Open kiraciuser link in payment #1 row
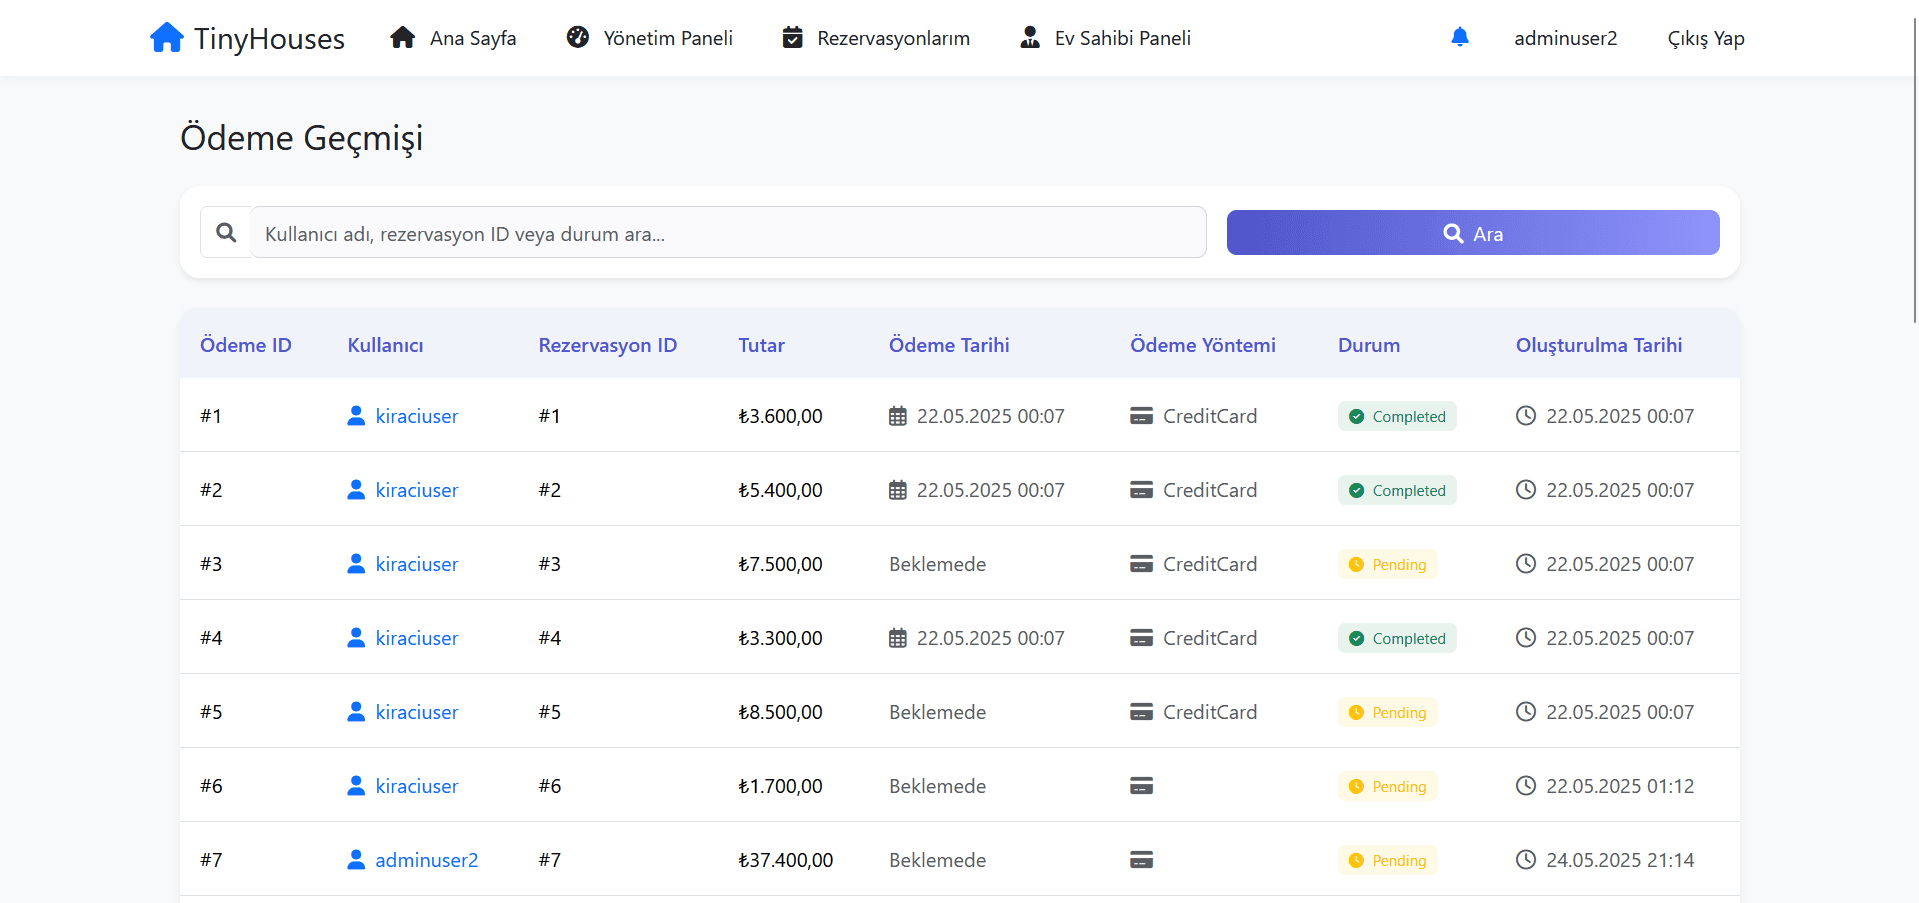This screenshot has width=1919, height=903. click(x=417, y=416)
